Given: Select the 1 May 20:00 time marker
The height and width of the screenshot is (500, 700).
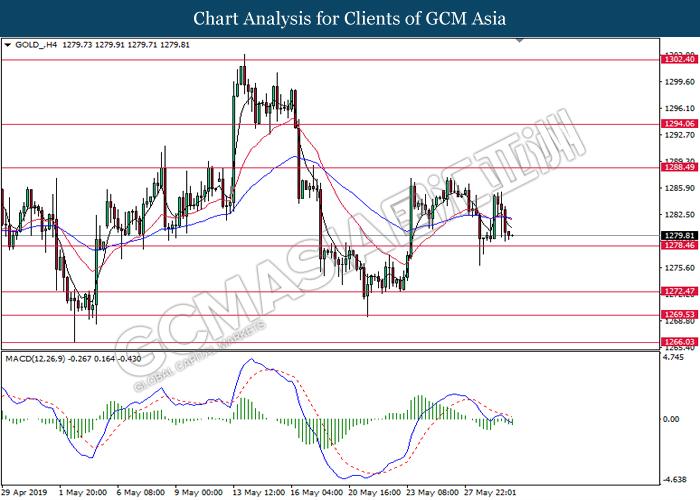Looking at the screenshot, I should point(83,492).
